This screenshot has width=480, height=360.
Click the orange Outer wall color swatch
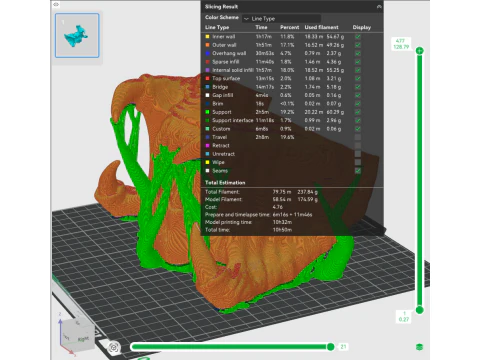tap(207, 45)
